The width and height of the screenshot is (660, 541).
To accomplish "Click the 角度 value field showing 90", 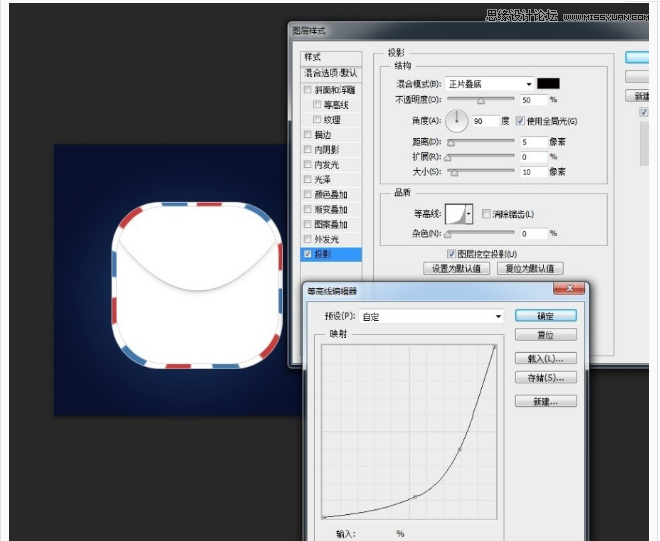I will (485, 121).
